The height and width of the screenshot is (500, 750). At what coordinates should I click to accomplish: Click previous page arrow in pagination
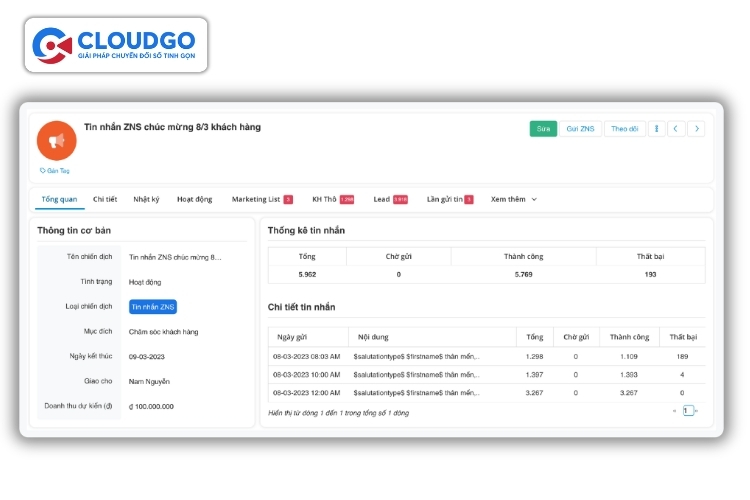coord(676,411)
